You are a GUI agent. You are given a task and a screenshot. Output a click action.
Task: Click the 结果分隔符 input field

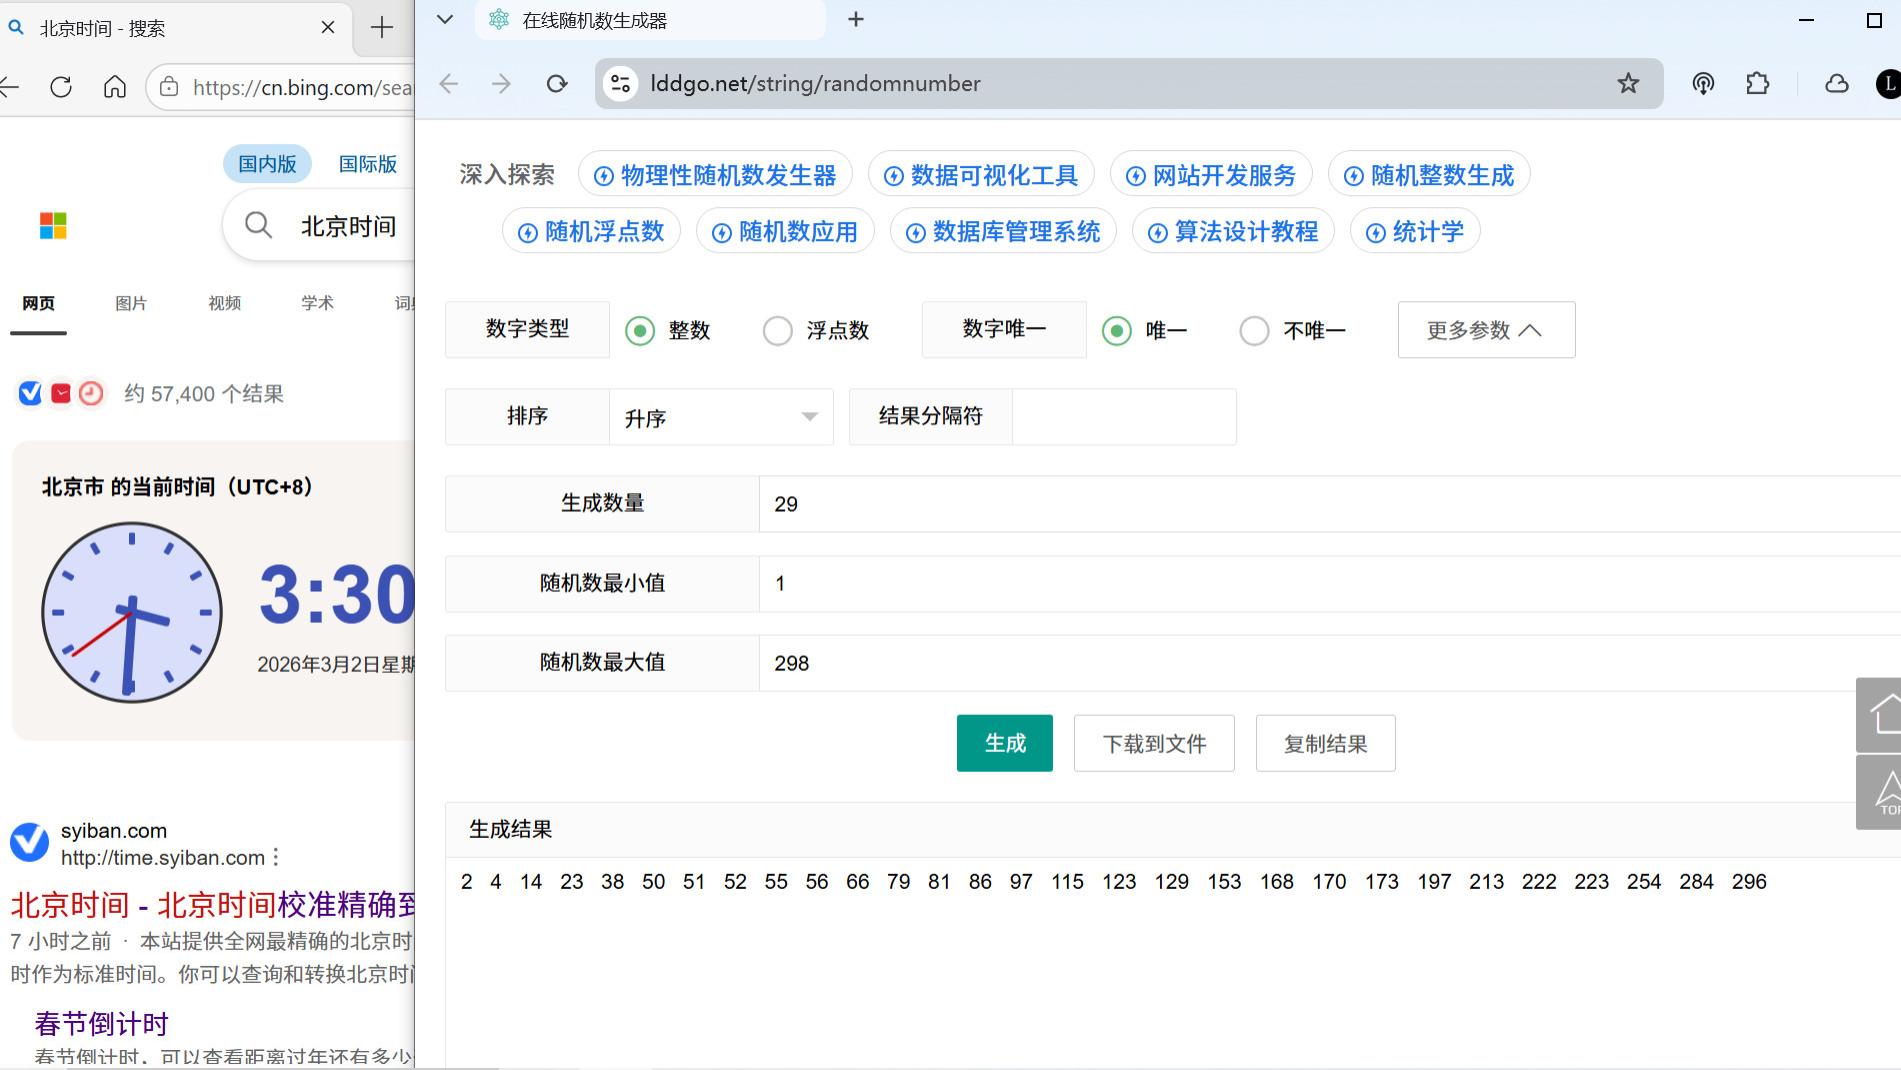[1123, 417]
